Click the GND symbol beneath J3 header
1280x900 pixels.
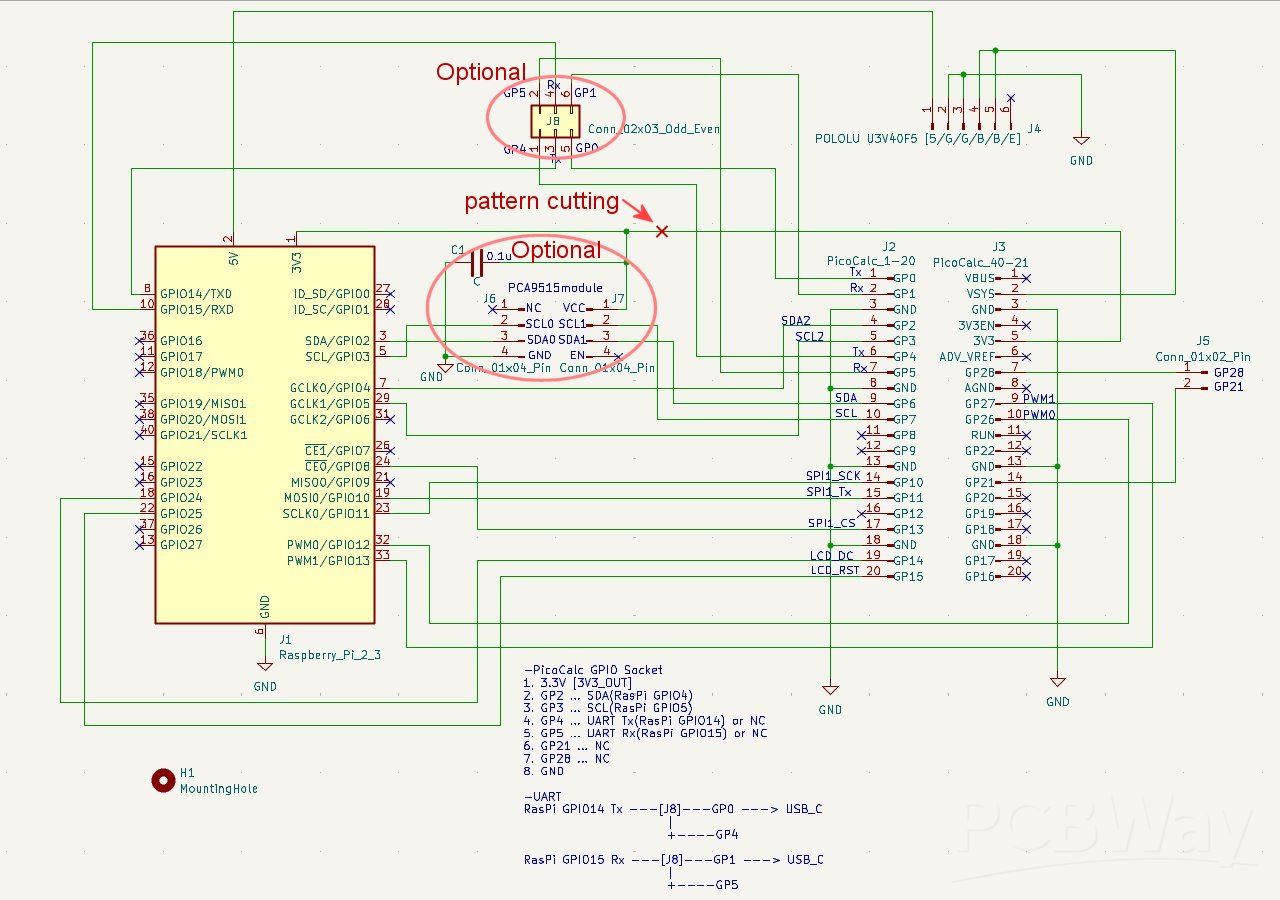pos(1058,682)
